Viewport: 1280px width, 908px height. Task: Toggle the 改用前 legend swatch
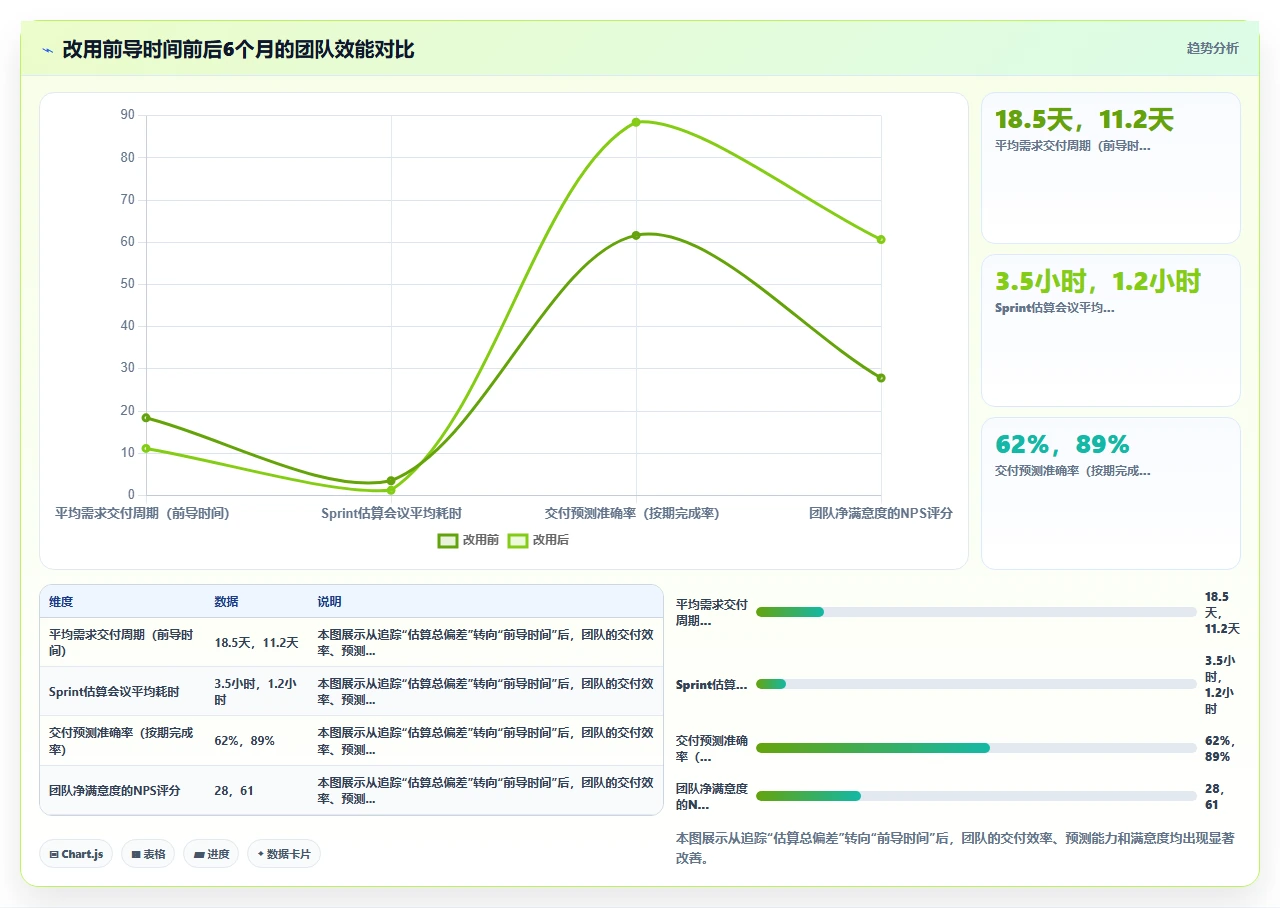(448, 540)
